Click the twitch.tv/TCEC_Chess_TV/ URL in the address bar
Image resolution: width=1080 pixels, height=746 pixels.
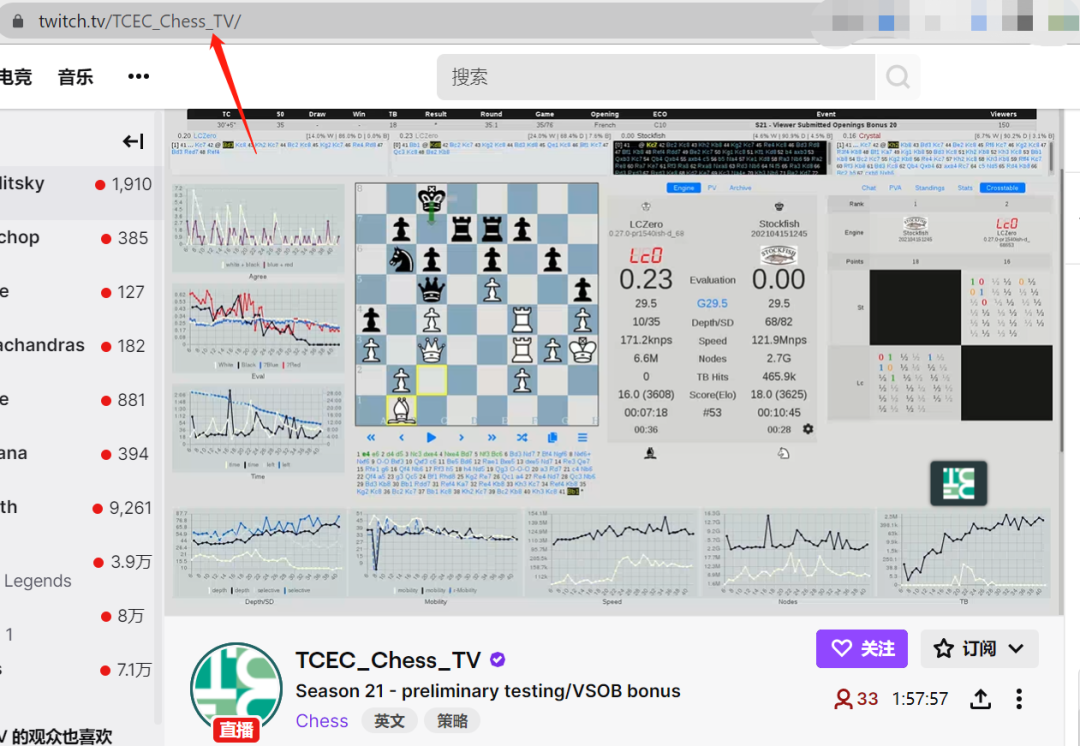coord(140,21)
